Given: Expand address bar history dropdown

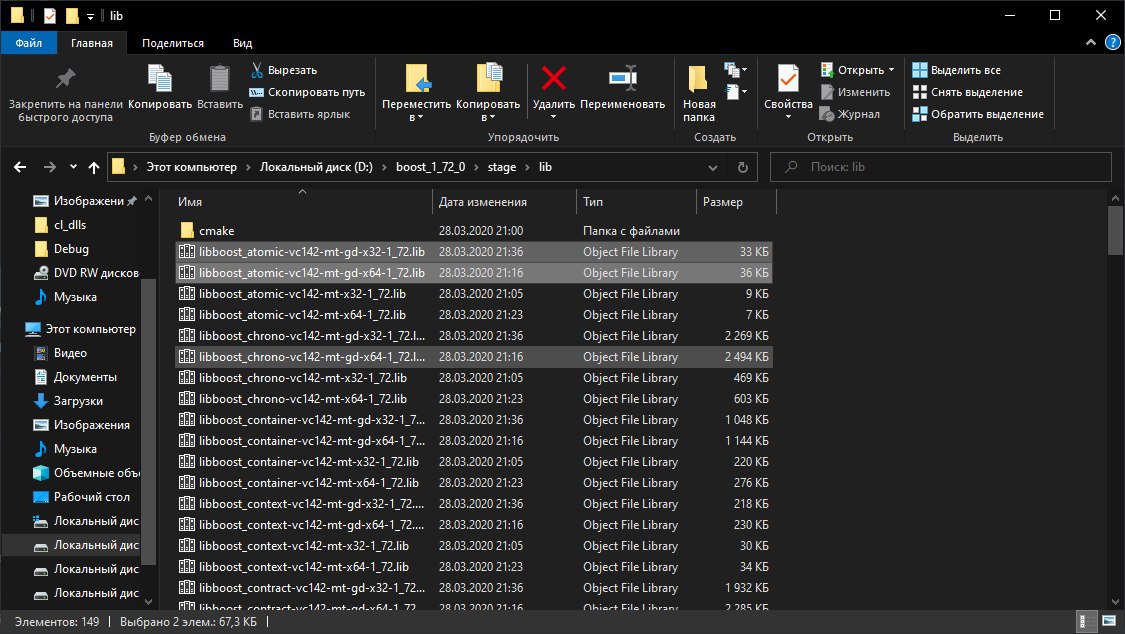Looking at the screenshot, I should (712, 167).
